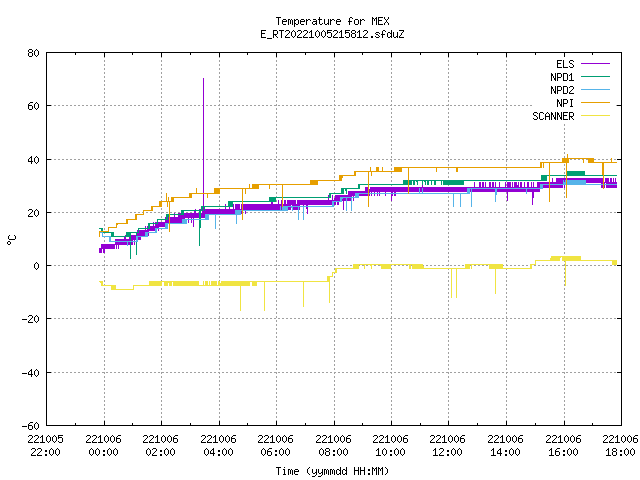Pick the purple ELS legend line sample
Image resolution: width=640 pixels, height=480 pixels.
click(595, 64)
